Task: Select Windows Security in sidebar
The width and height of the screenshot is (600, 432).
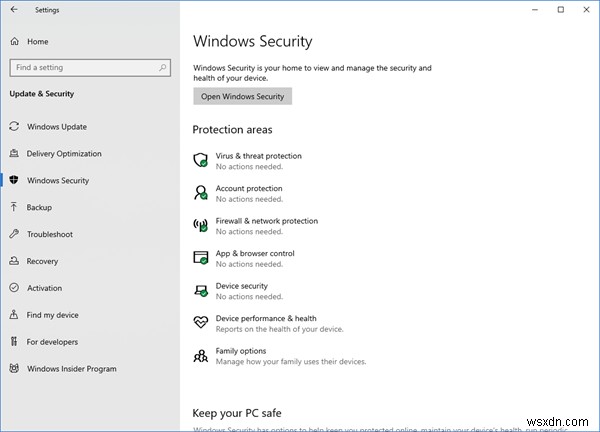Action: pos(58,180)
